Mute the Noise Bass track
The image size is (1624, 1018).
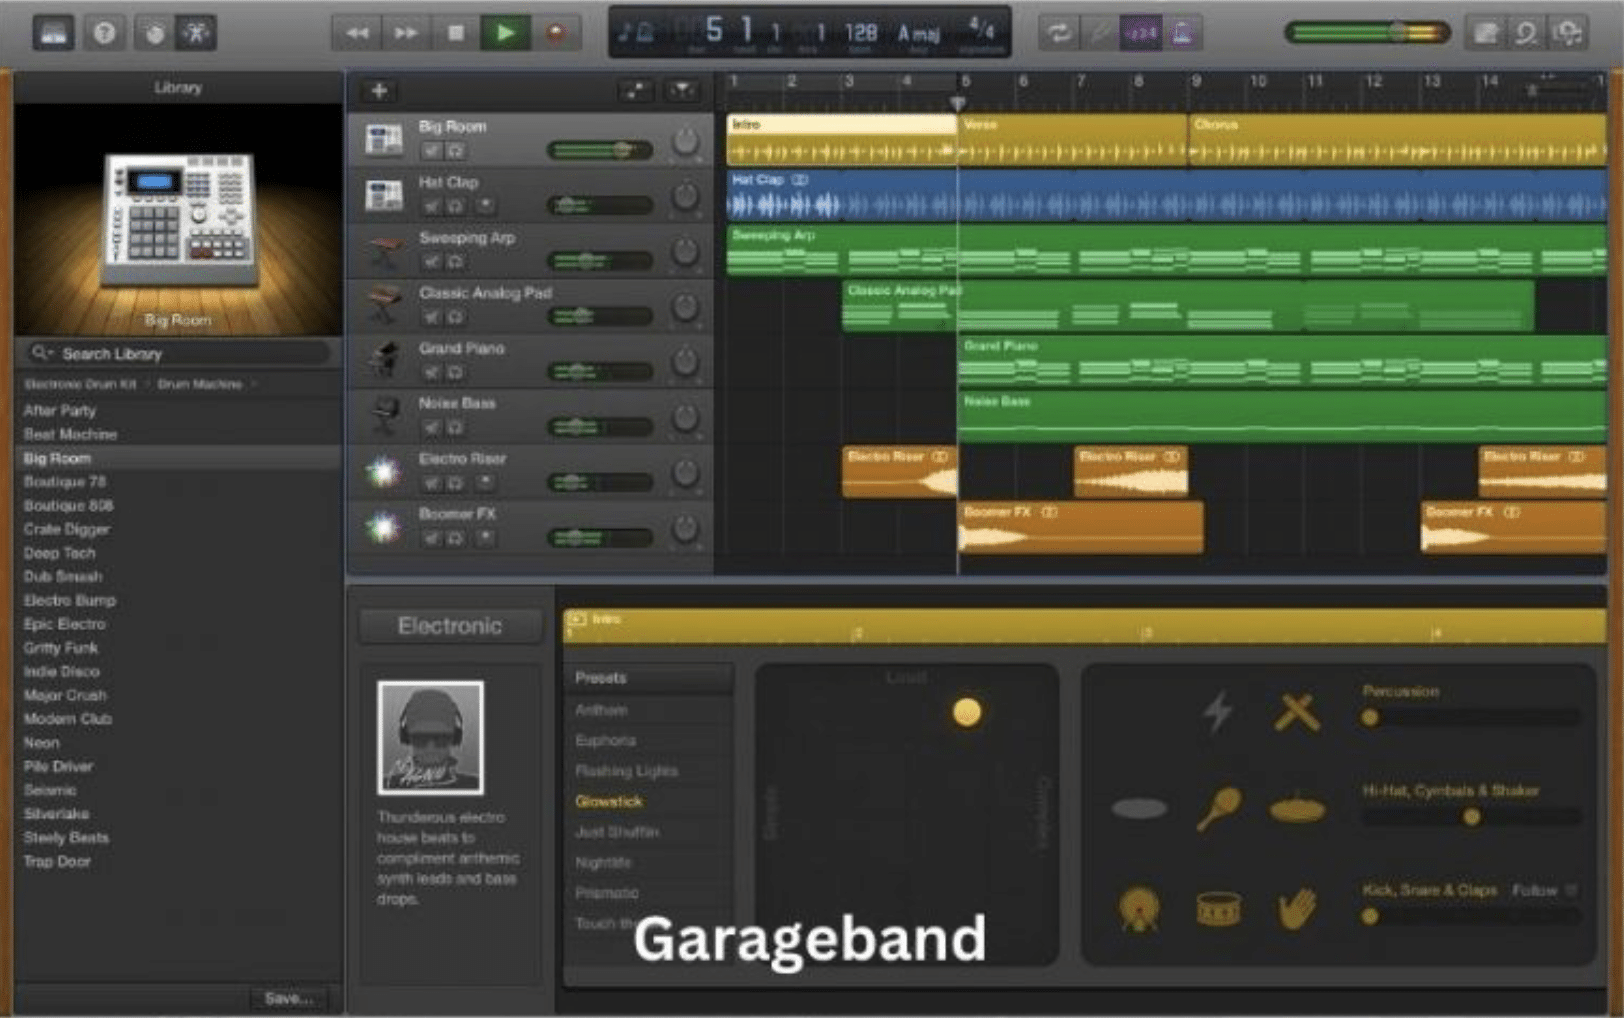click(x=431, y=427)
